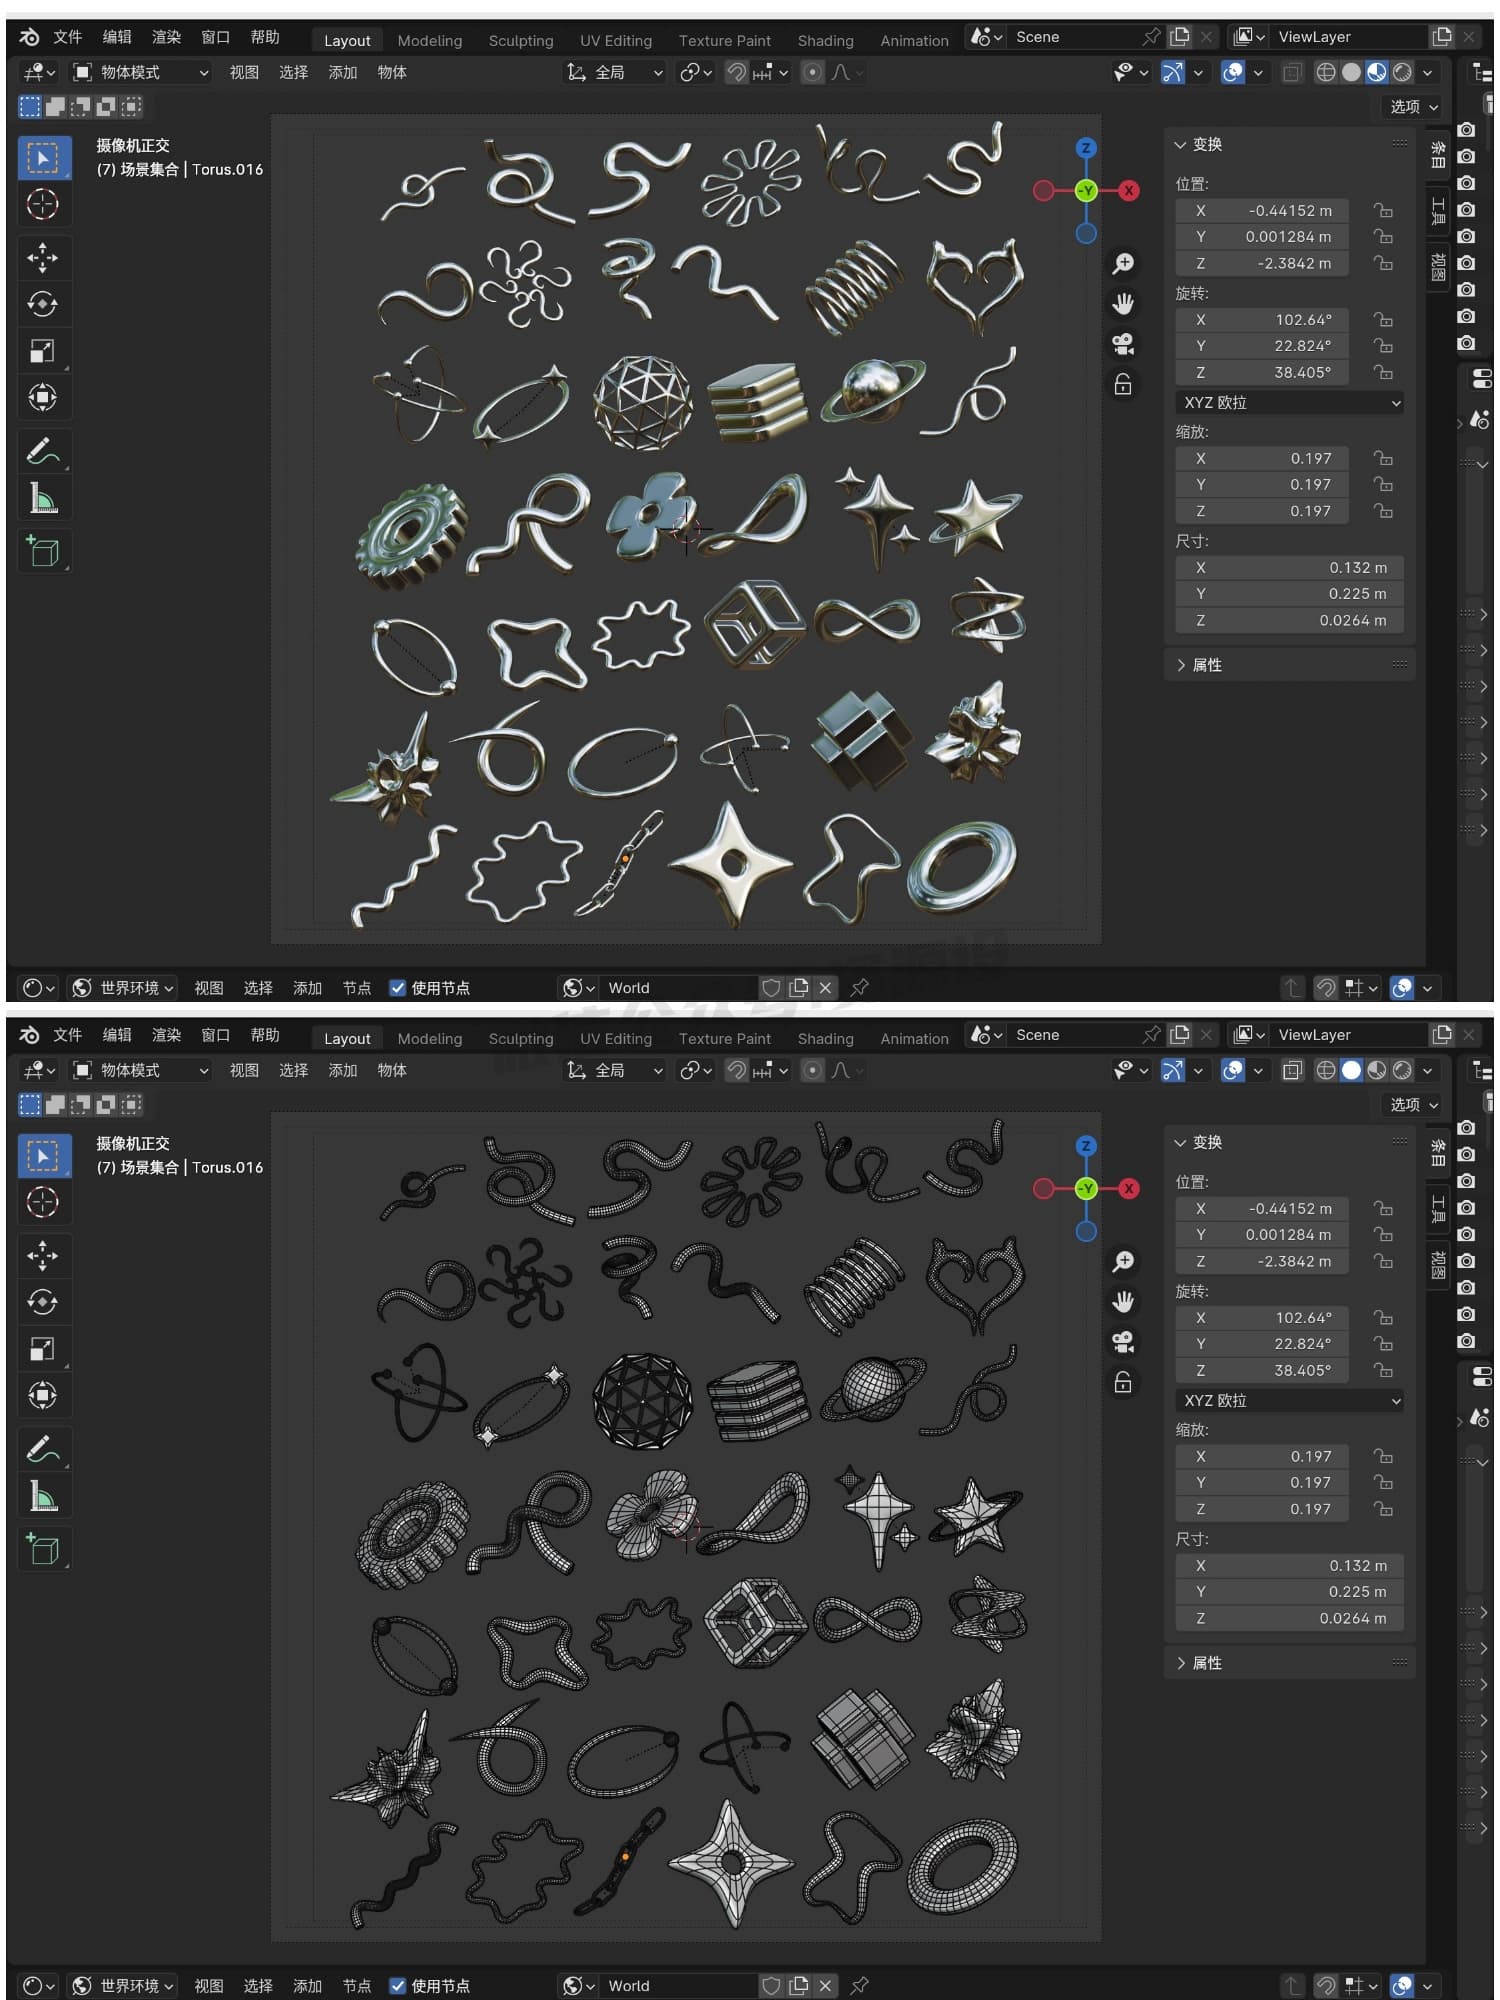
Task: Toggle lock for scale Y in lower window
Action: [1383, 1483]
